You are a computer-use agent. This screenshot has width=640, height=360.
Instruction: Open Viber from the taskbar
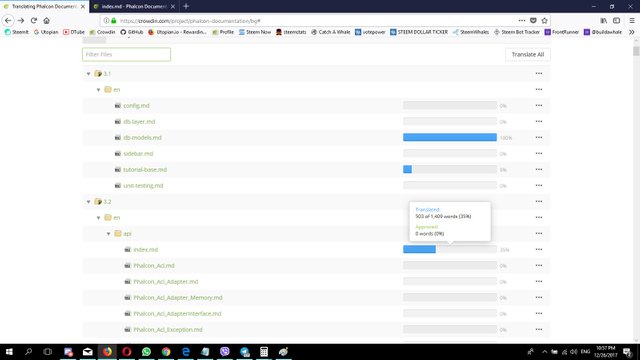click(x=224, y=351)
